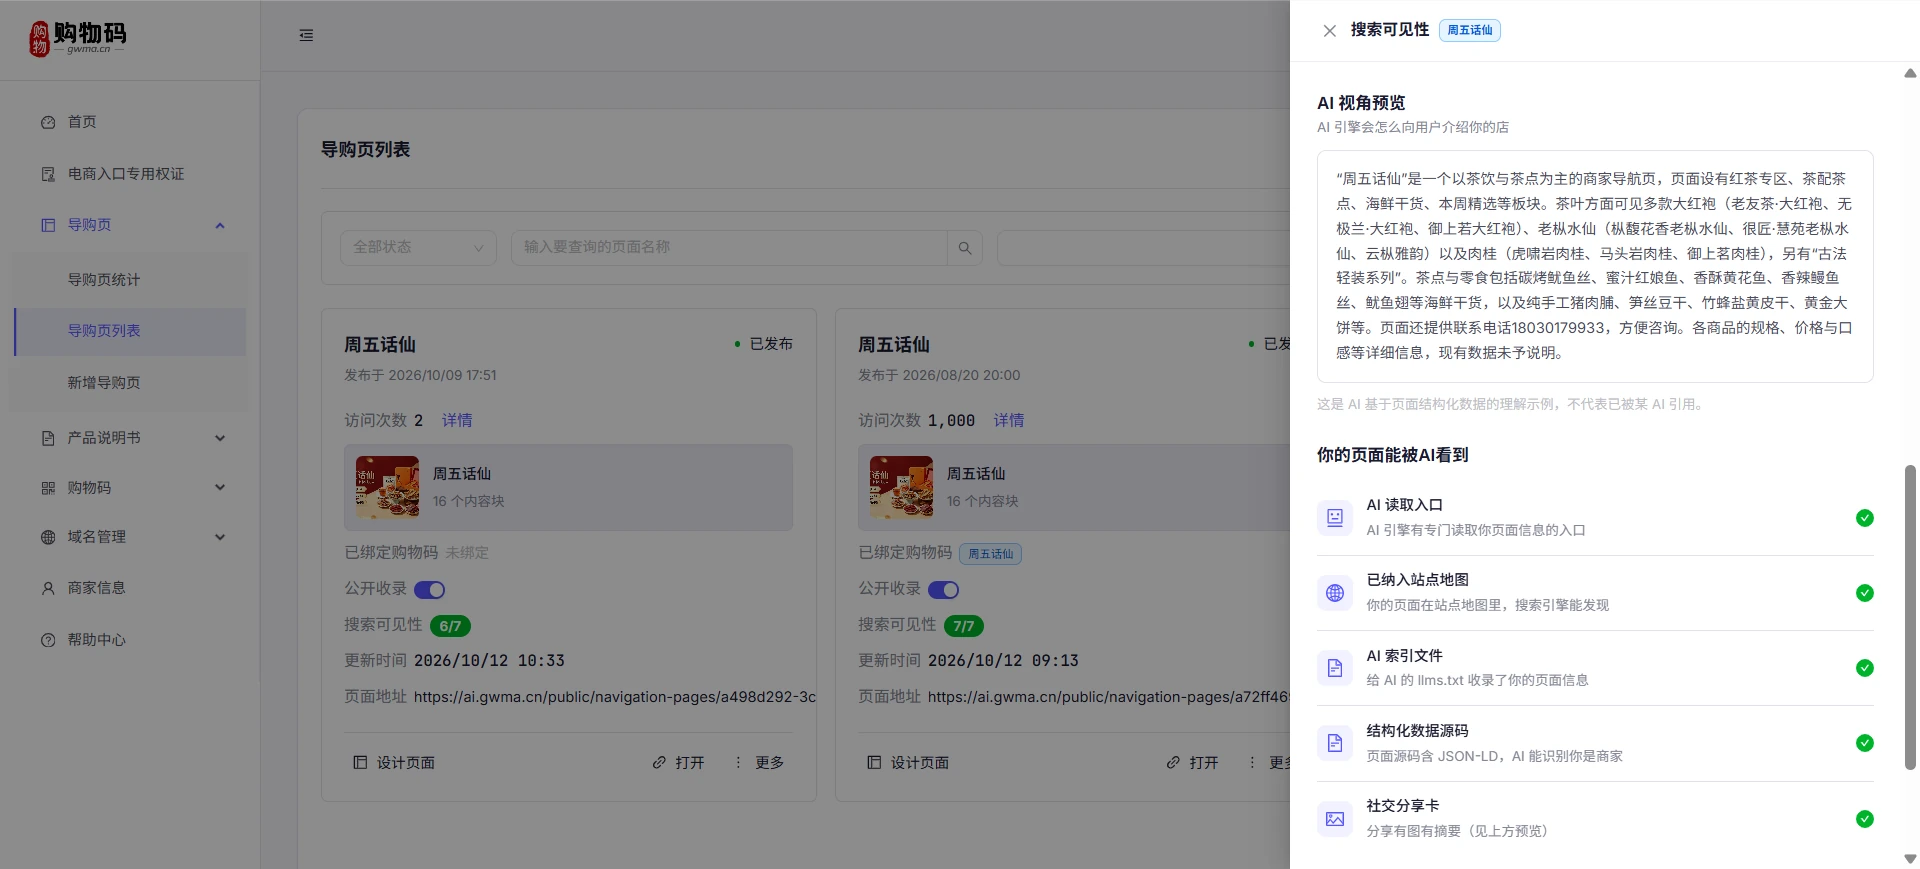The width and height of the screenshot is (1920, 869).
Task: Click the 商家信息 user icon
Action: tap(48, 588)
